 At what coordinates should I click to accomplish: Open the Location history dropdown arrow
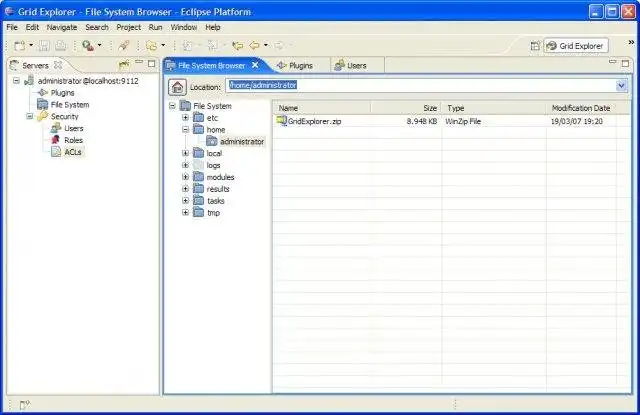pyautogui.click(x=621, y=86)
